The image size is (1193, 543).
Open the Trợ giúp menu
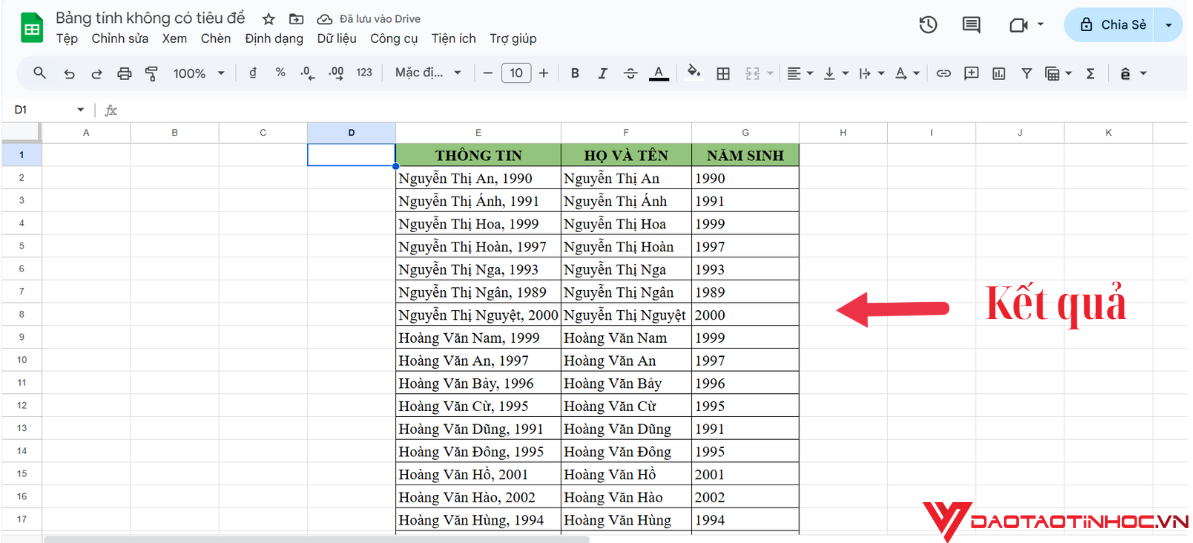(x=513, y=39)
